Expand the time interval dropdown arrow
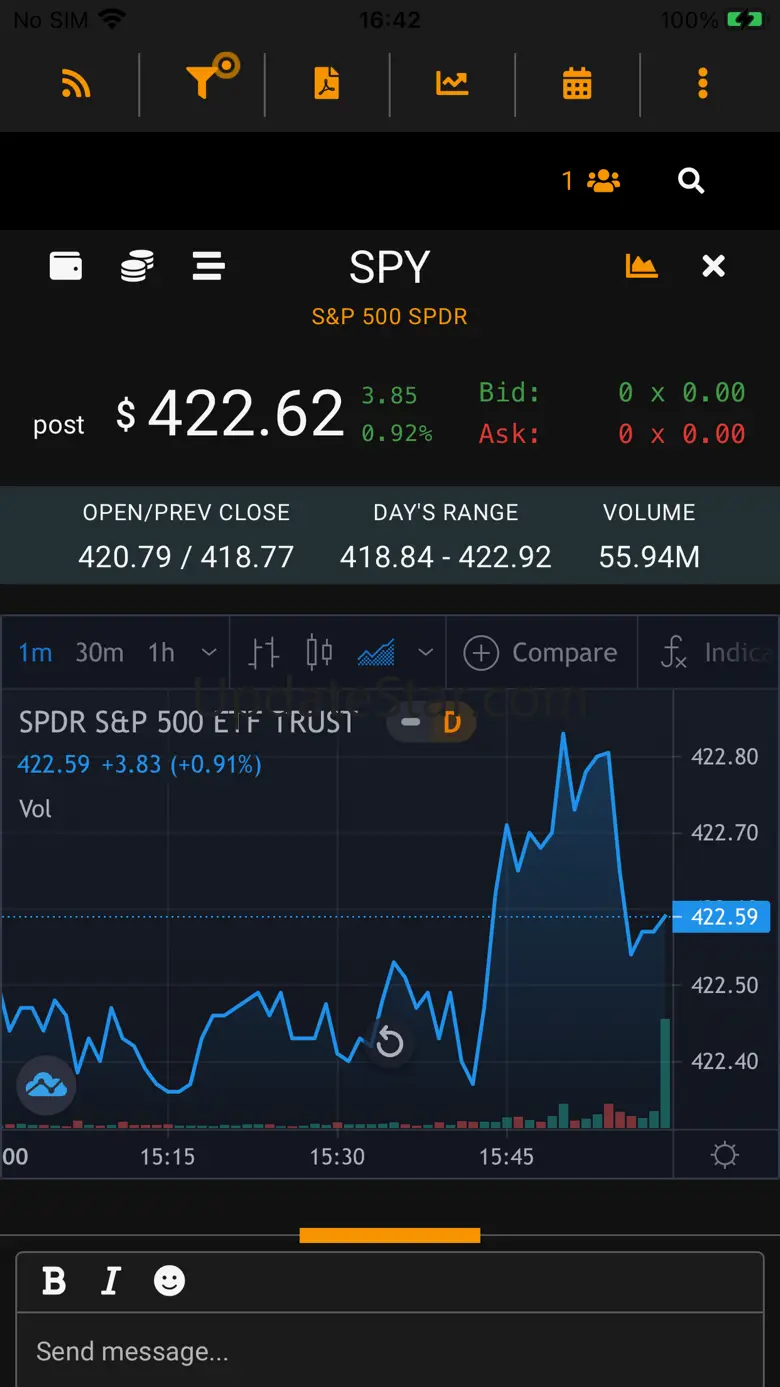Screen dimensions: 780x1387 pyautogui.click(x=209, y=653)
